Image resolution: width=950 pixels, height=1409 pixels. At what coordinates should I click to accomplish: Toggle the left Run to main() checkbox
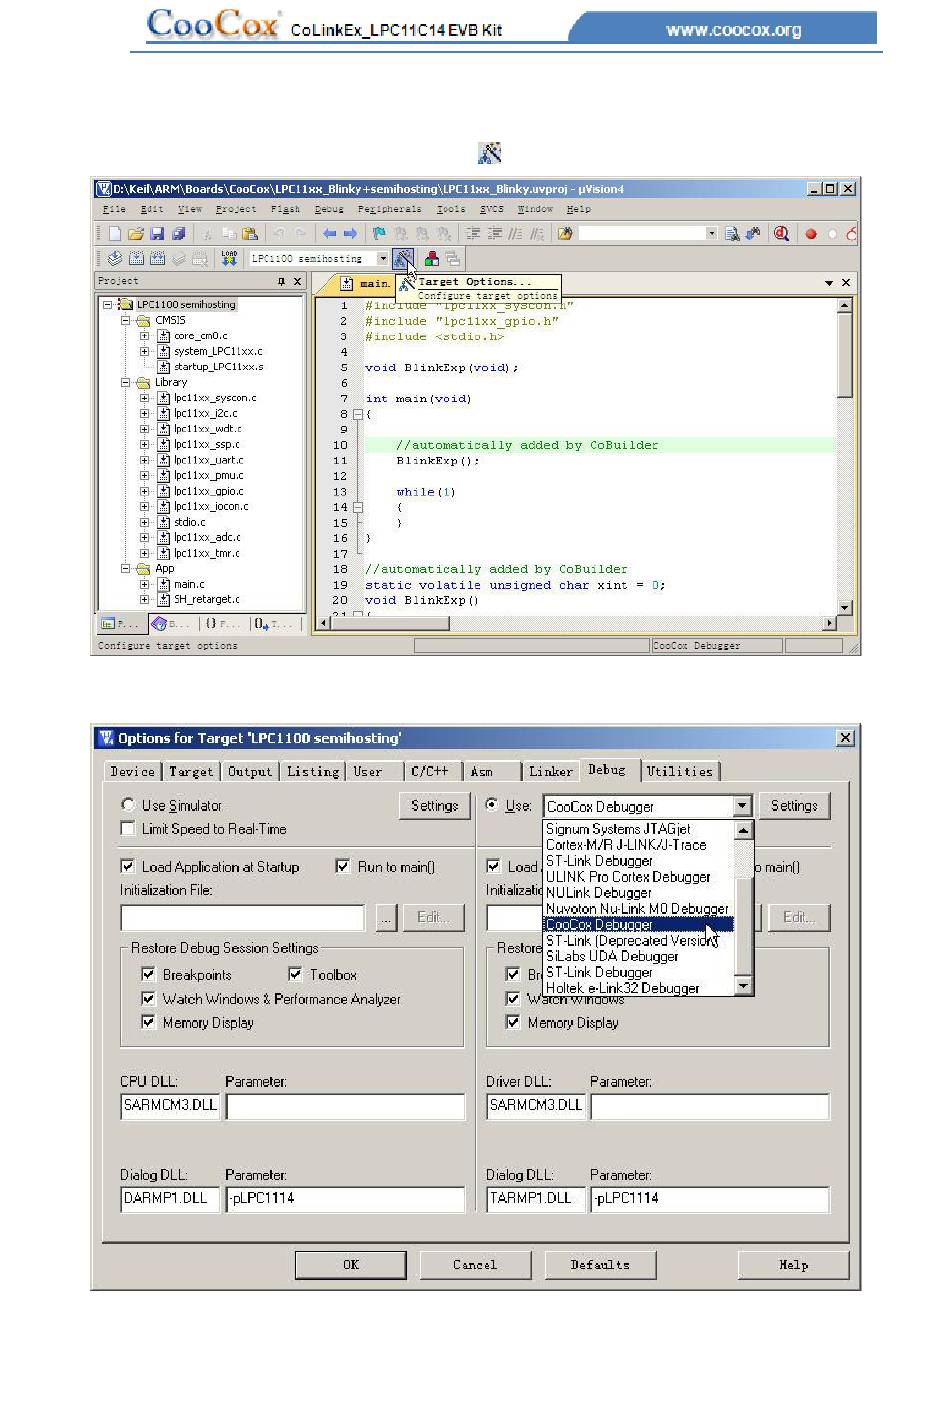click(343, 867)
